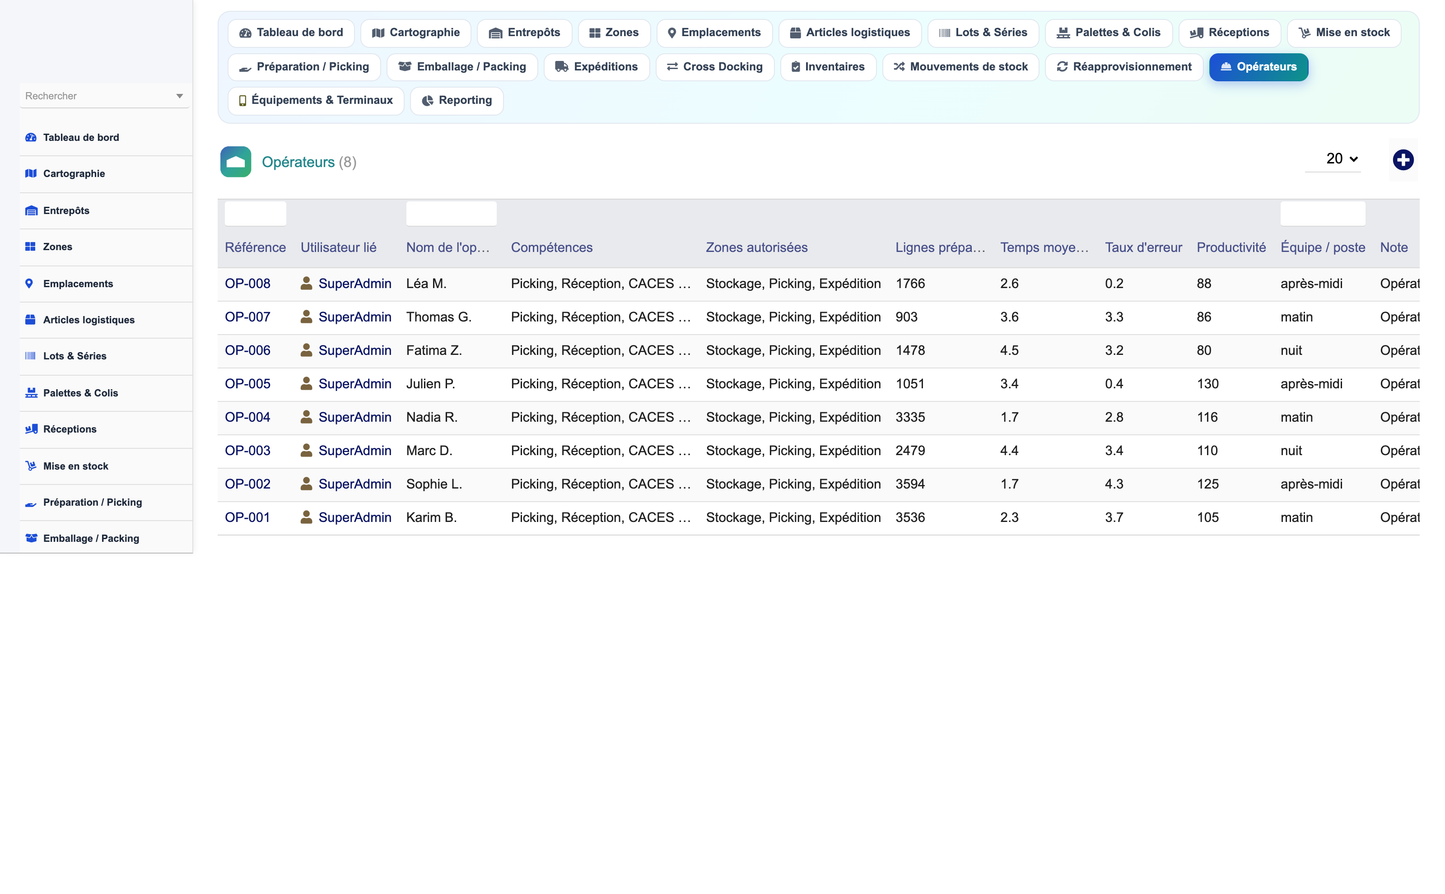Click the Palettes & Colis pallet icon in sidebar
1445x894 pixels.
click(31, 393)
